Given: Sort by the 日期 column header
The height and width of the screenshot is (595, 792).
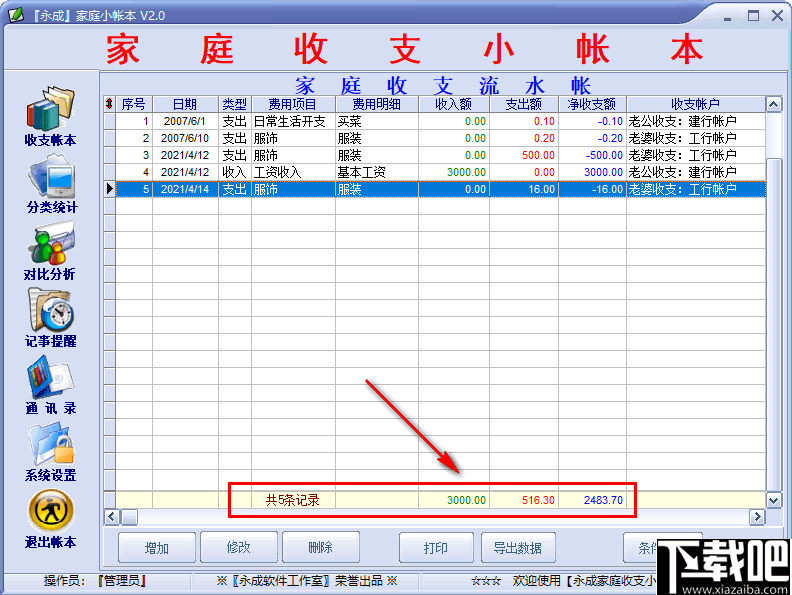Looking at the screenshot, I should pos(185,104).
